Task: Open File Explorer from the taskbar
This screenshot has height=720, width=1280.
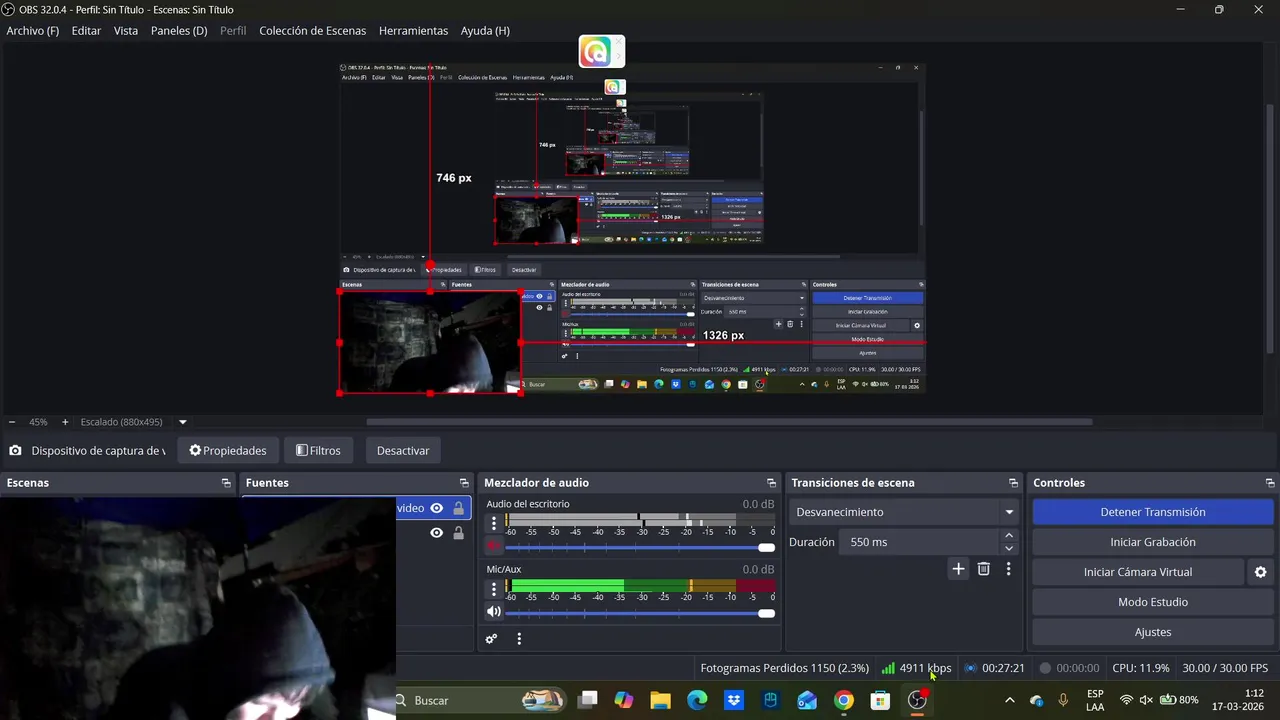Action: point(660,700)
